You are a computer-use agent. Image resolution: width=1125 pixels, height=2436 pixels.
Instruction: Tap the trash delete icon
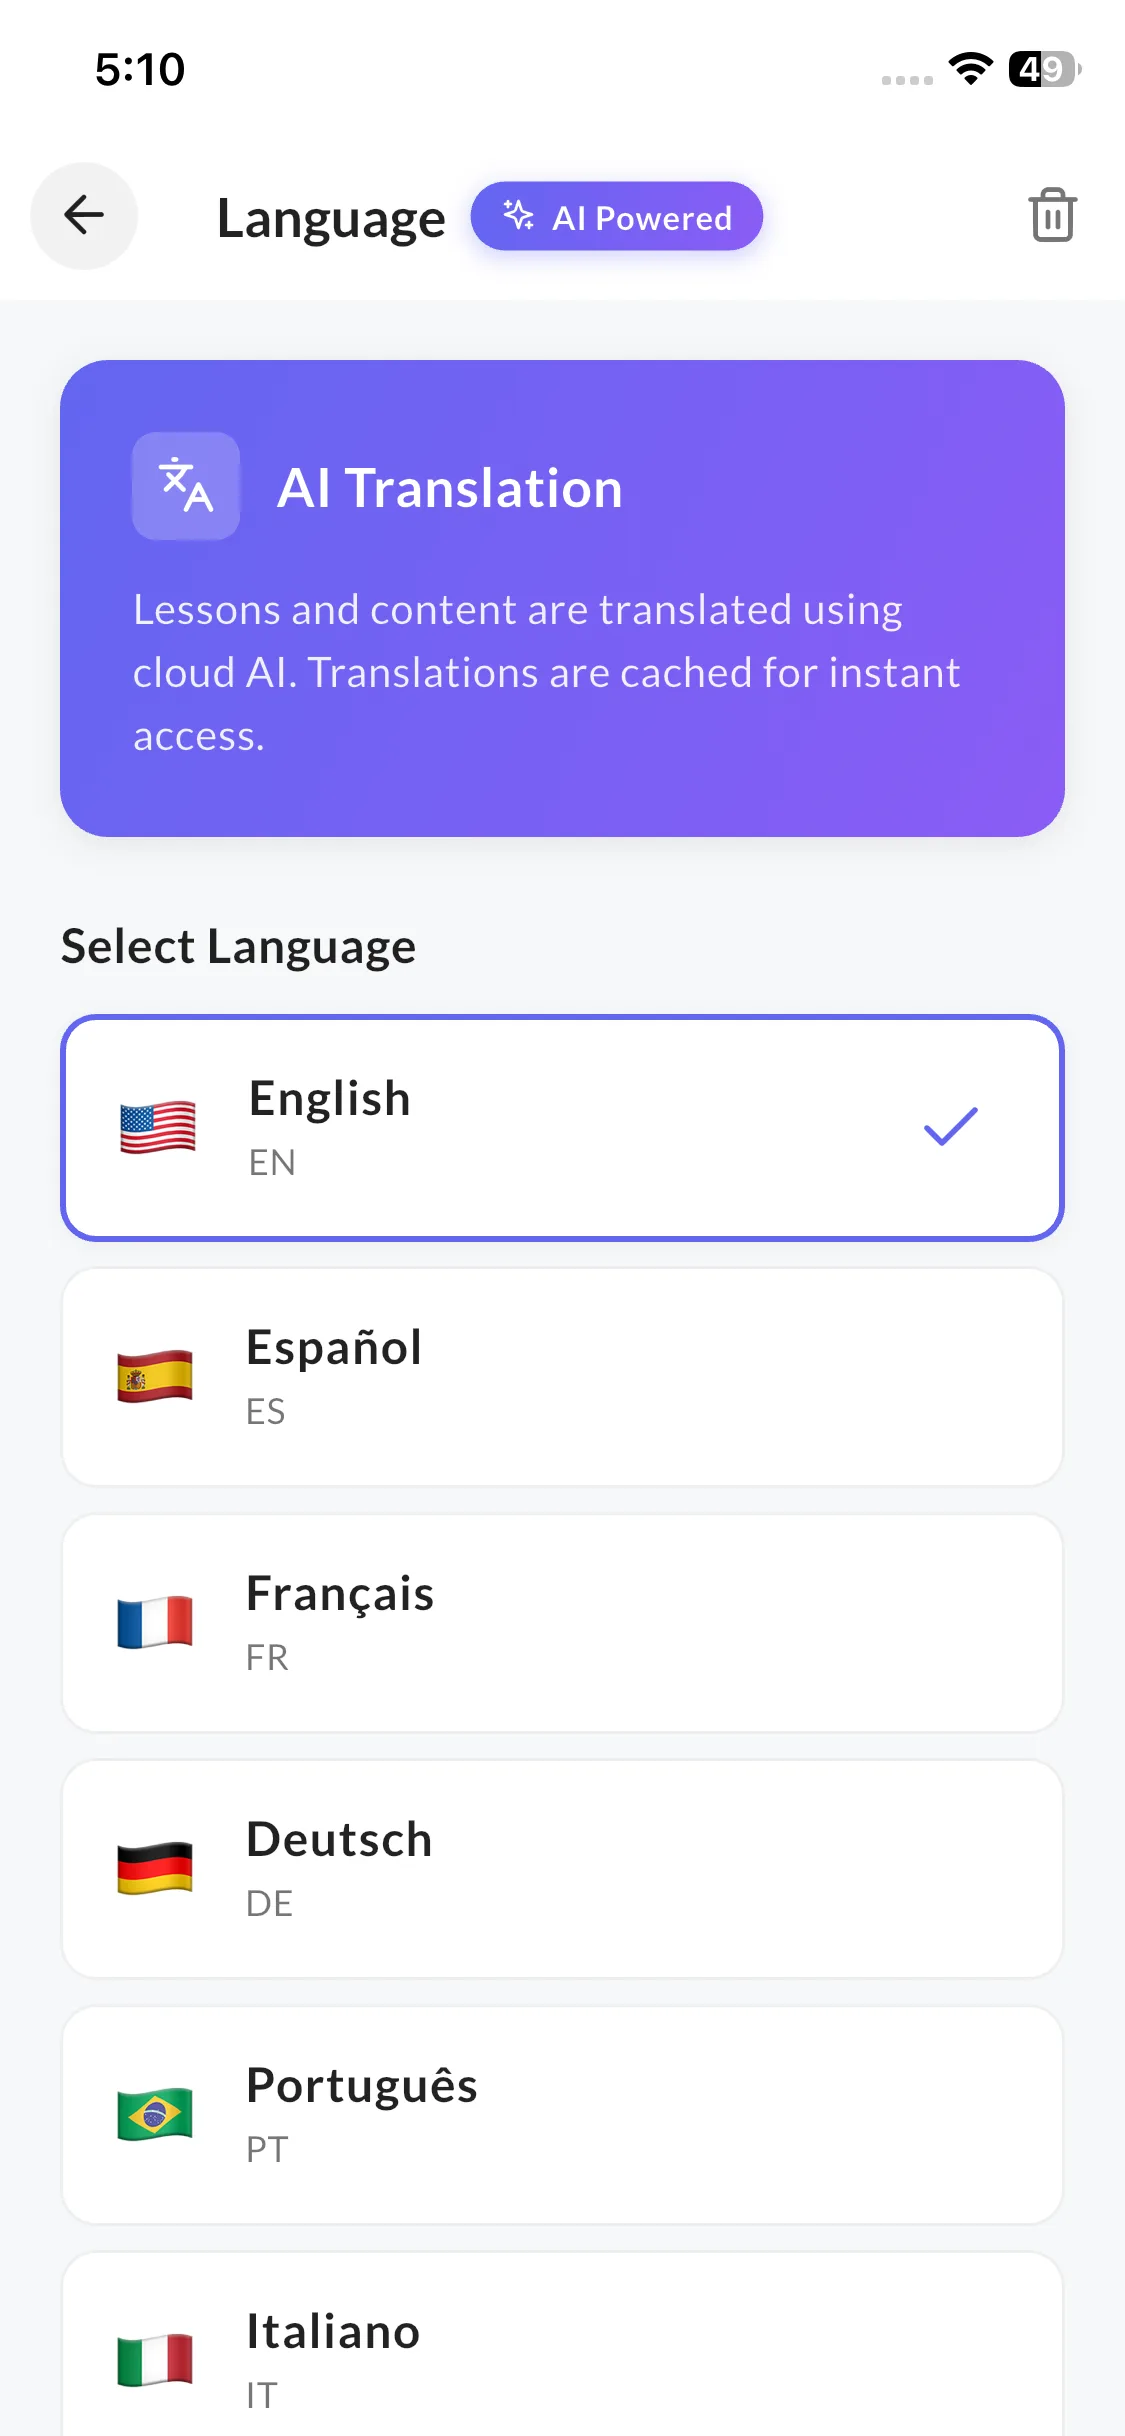[x=1052, y=215]
